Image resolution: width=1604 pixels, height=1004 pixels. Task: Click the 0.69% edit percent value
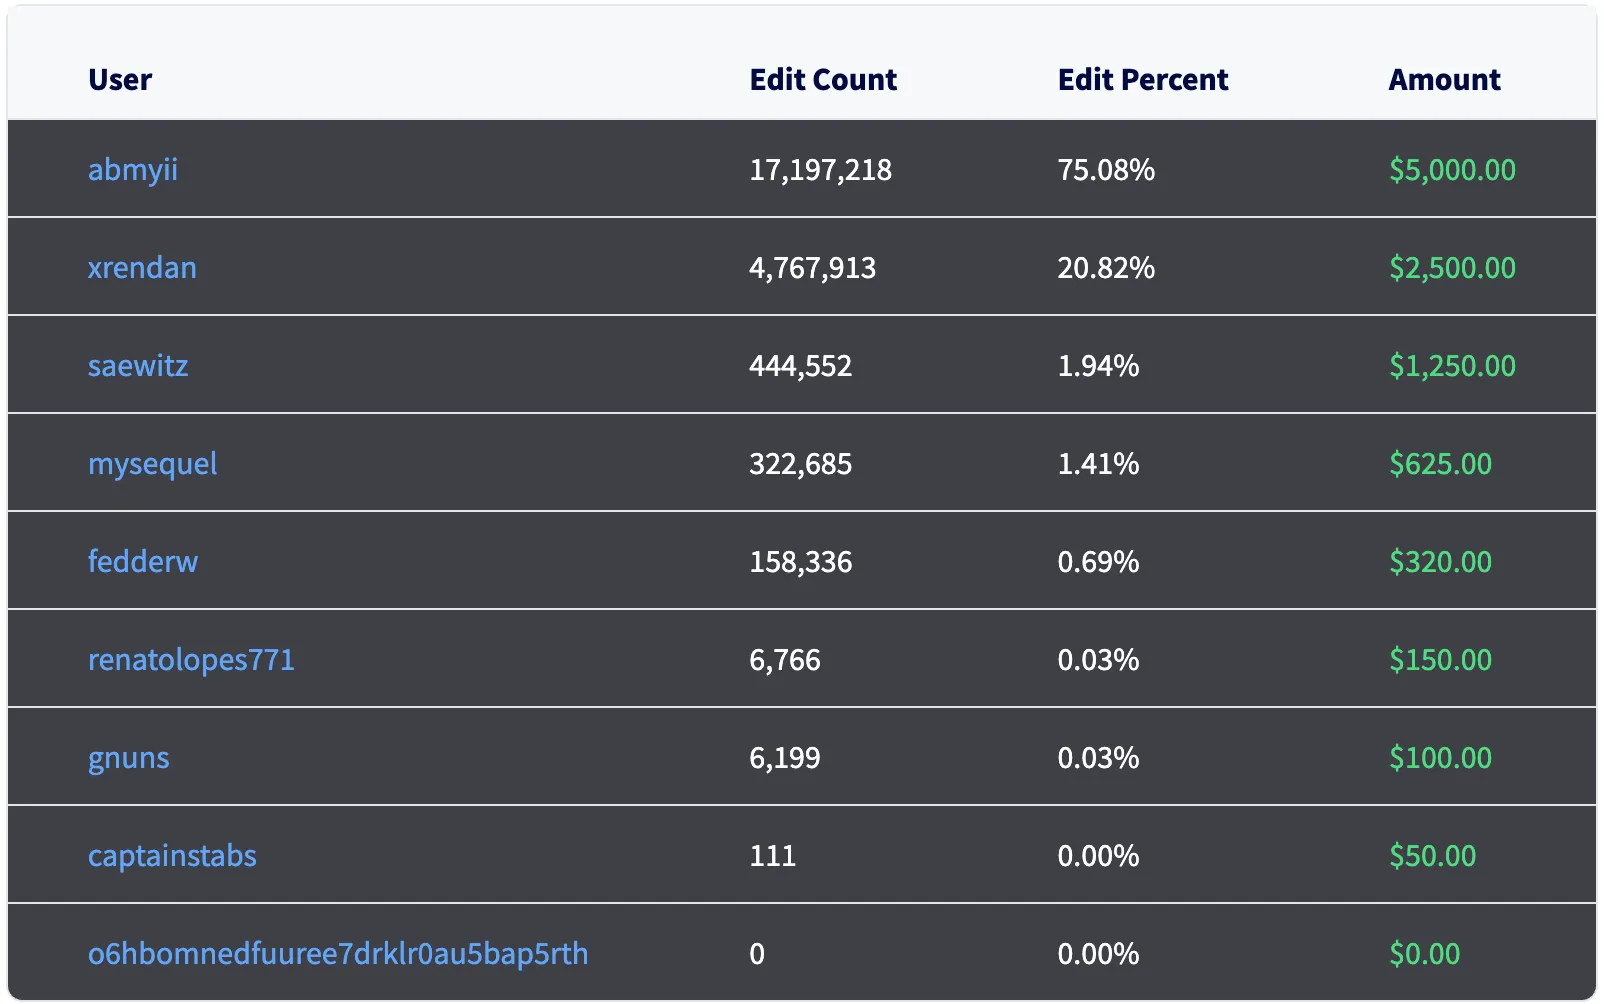coord(1098,562)
